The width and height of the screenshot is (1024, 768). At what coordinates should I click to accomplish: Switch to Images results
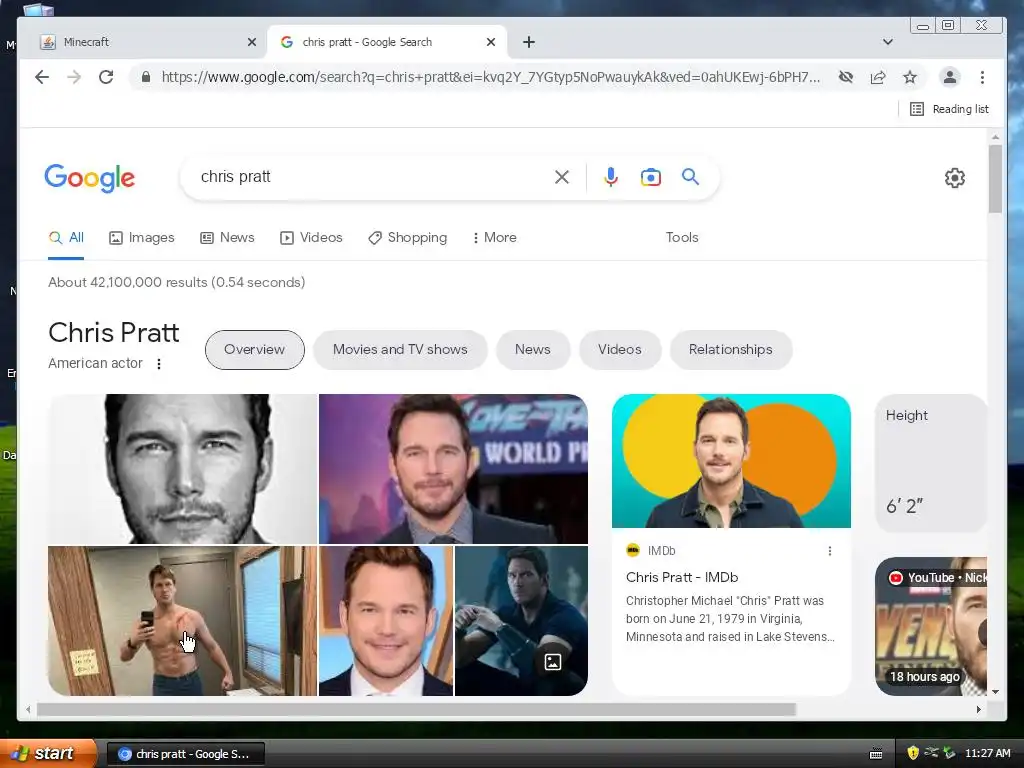click(x=142, y=238)
